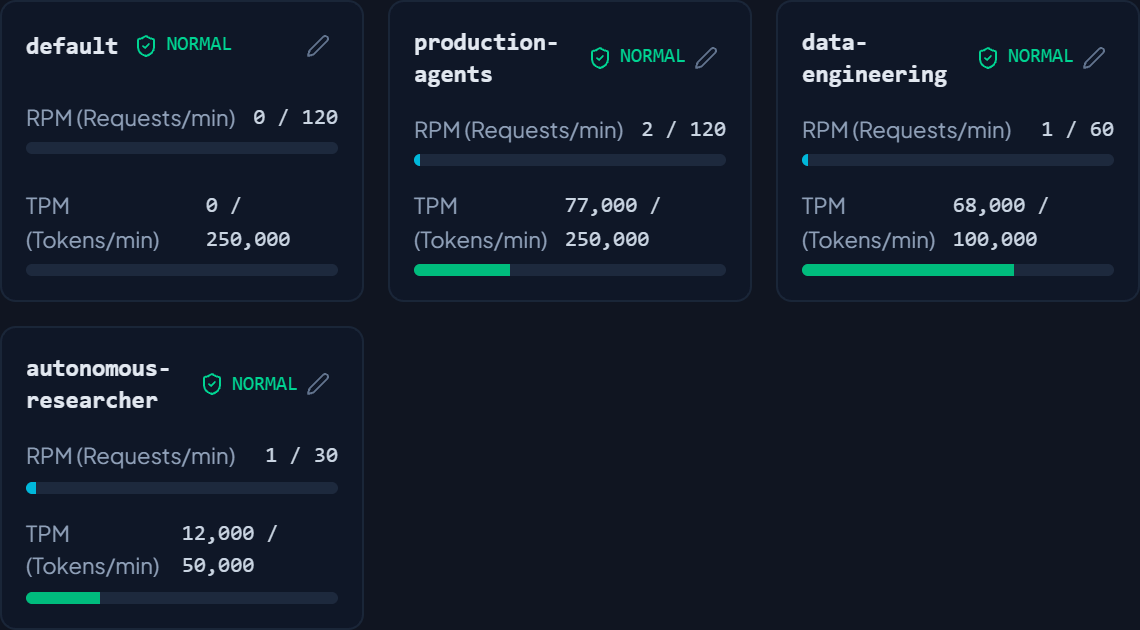Select the 'data-engineering' card title

pyautogui.click(x=875, y=58)
